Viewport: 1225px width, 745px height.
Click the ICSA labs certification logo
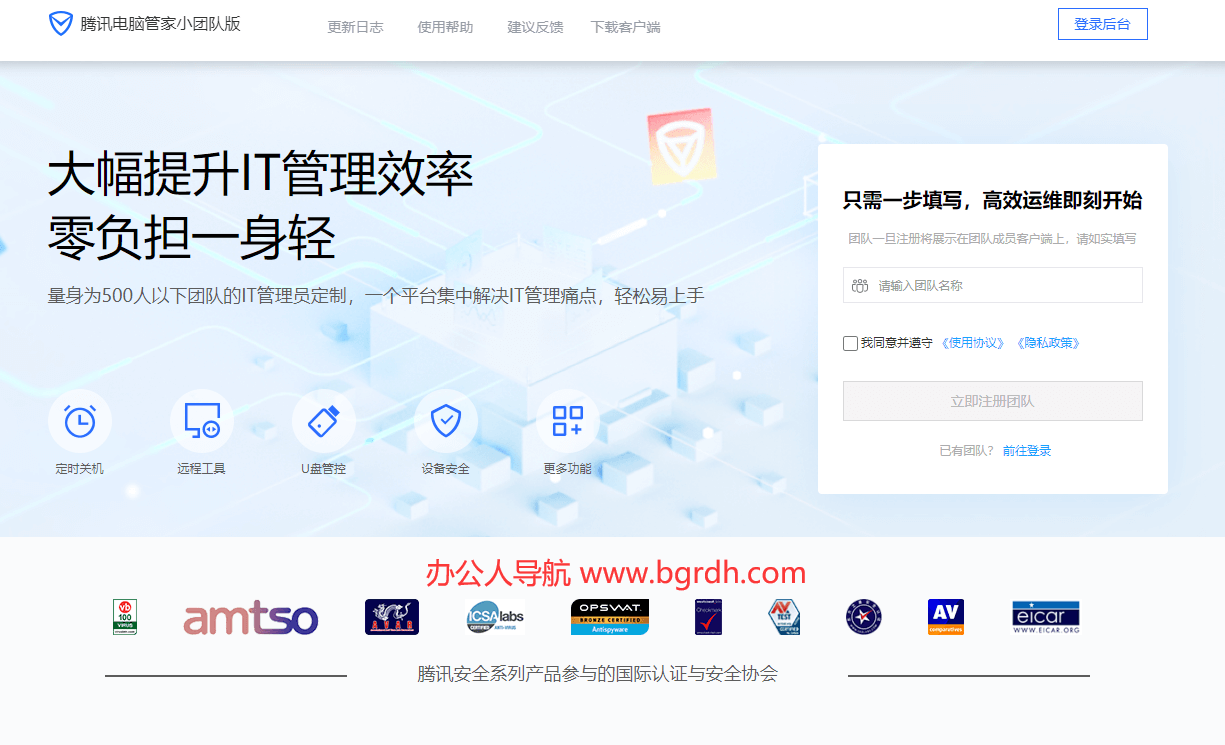click(x=495, y=618)
